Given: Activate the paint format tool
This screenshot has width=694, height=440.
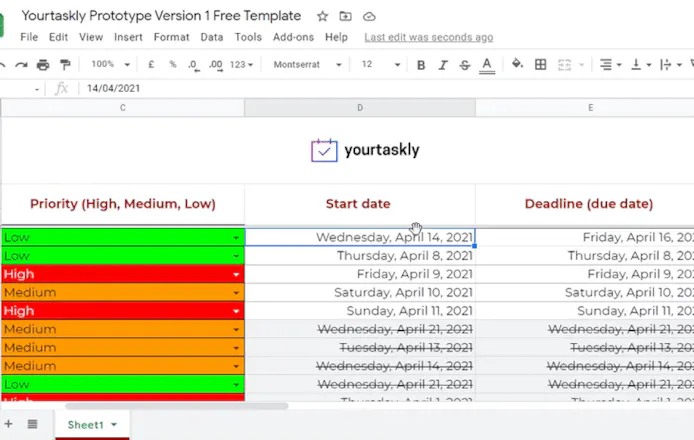Looking at the screenshot, I should [65, 65].
